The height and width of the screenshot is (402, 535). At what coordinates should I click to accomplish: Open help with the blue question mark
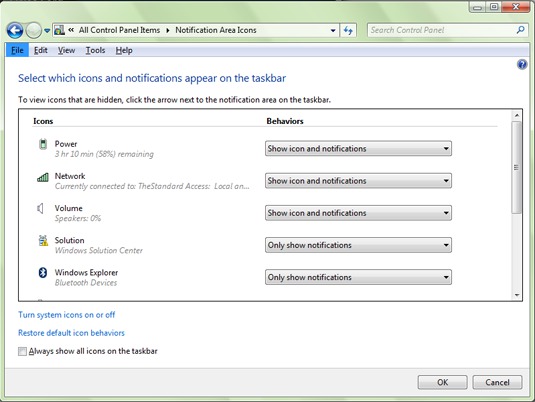[x=522, y=64]
